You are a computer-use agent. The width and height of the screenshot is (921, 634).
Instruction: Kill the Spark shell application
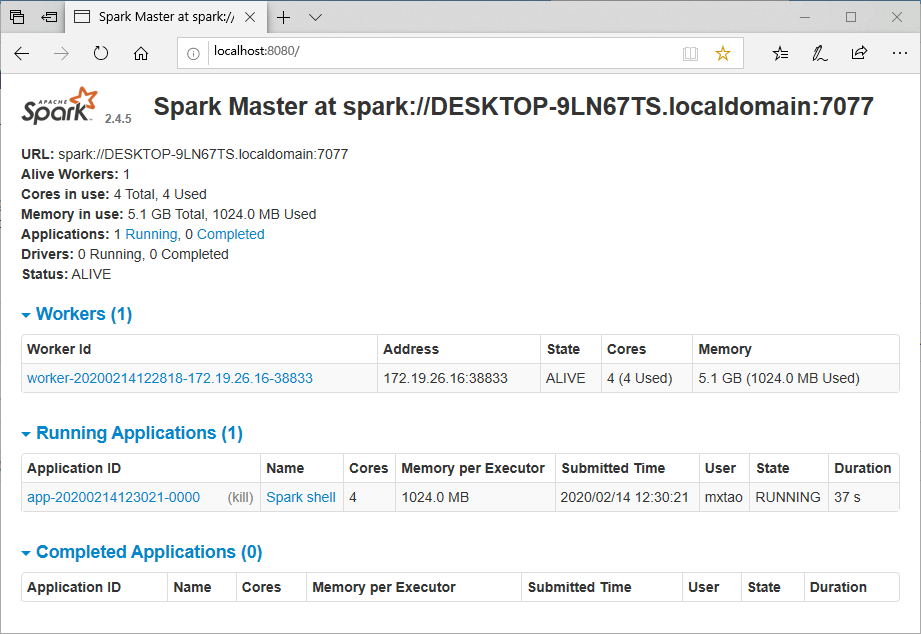point(239,497)
